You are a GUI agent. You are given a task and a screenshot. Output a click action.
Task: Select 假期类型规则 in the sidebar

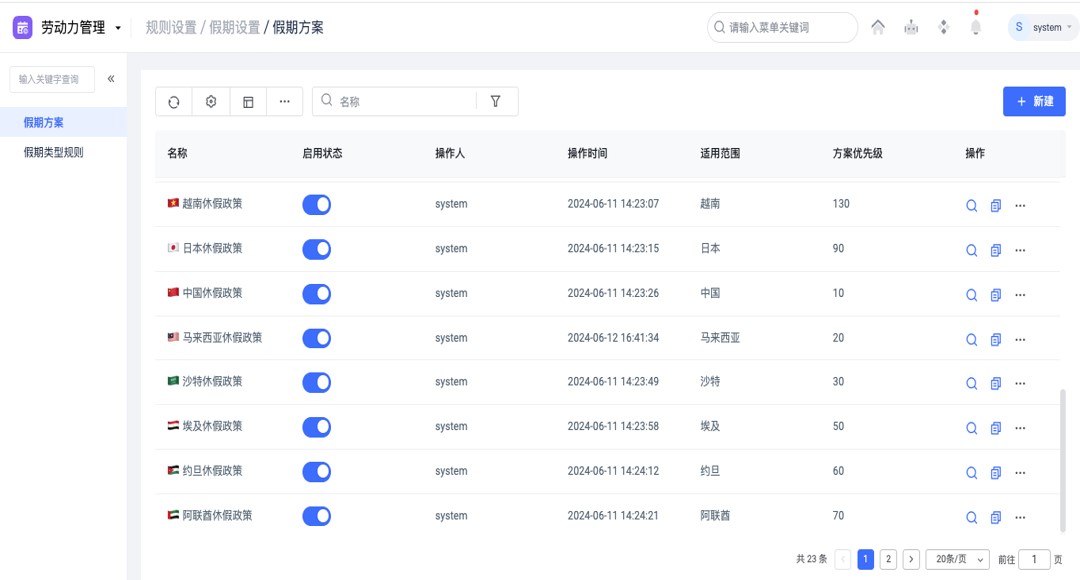pyautogui.click(x=54, y=153)
